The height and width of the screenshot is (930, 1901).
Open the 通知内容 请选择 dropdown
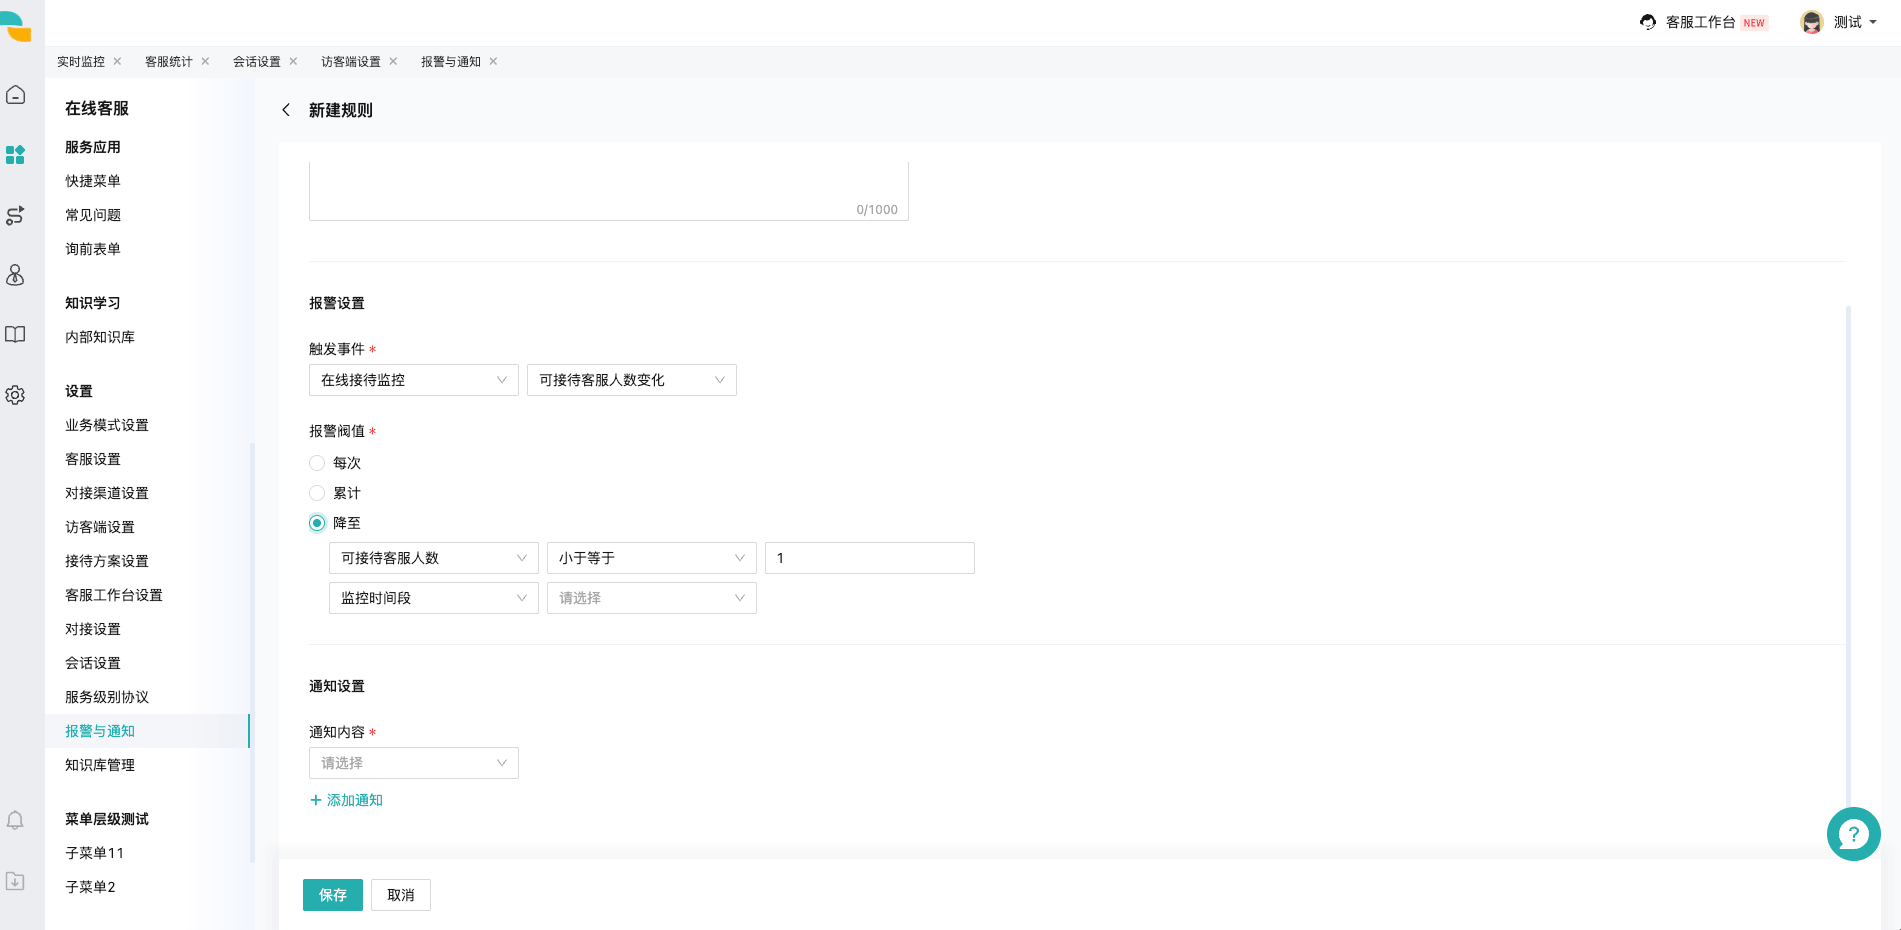414,763
